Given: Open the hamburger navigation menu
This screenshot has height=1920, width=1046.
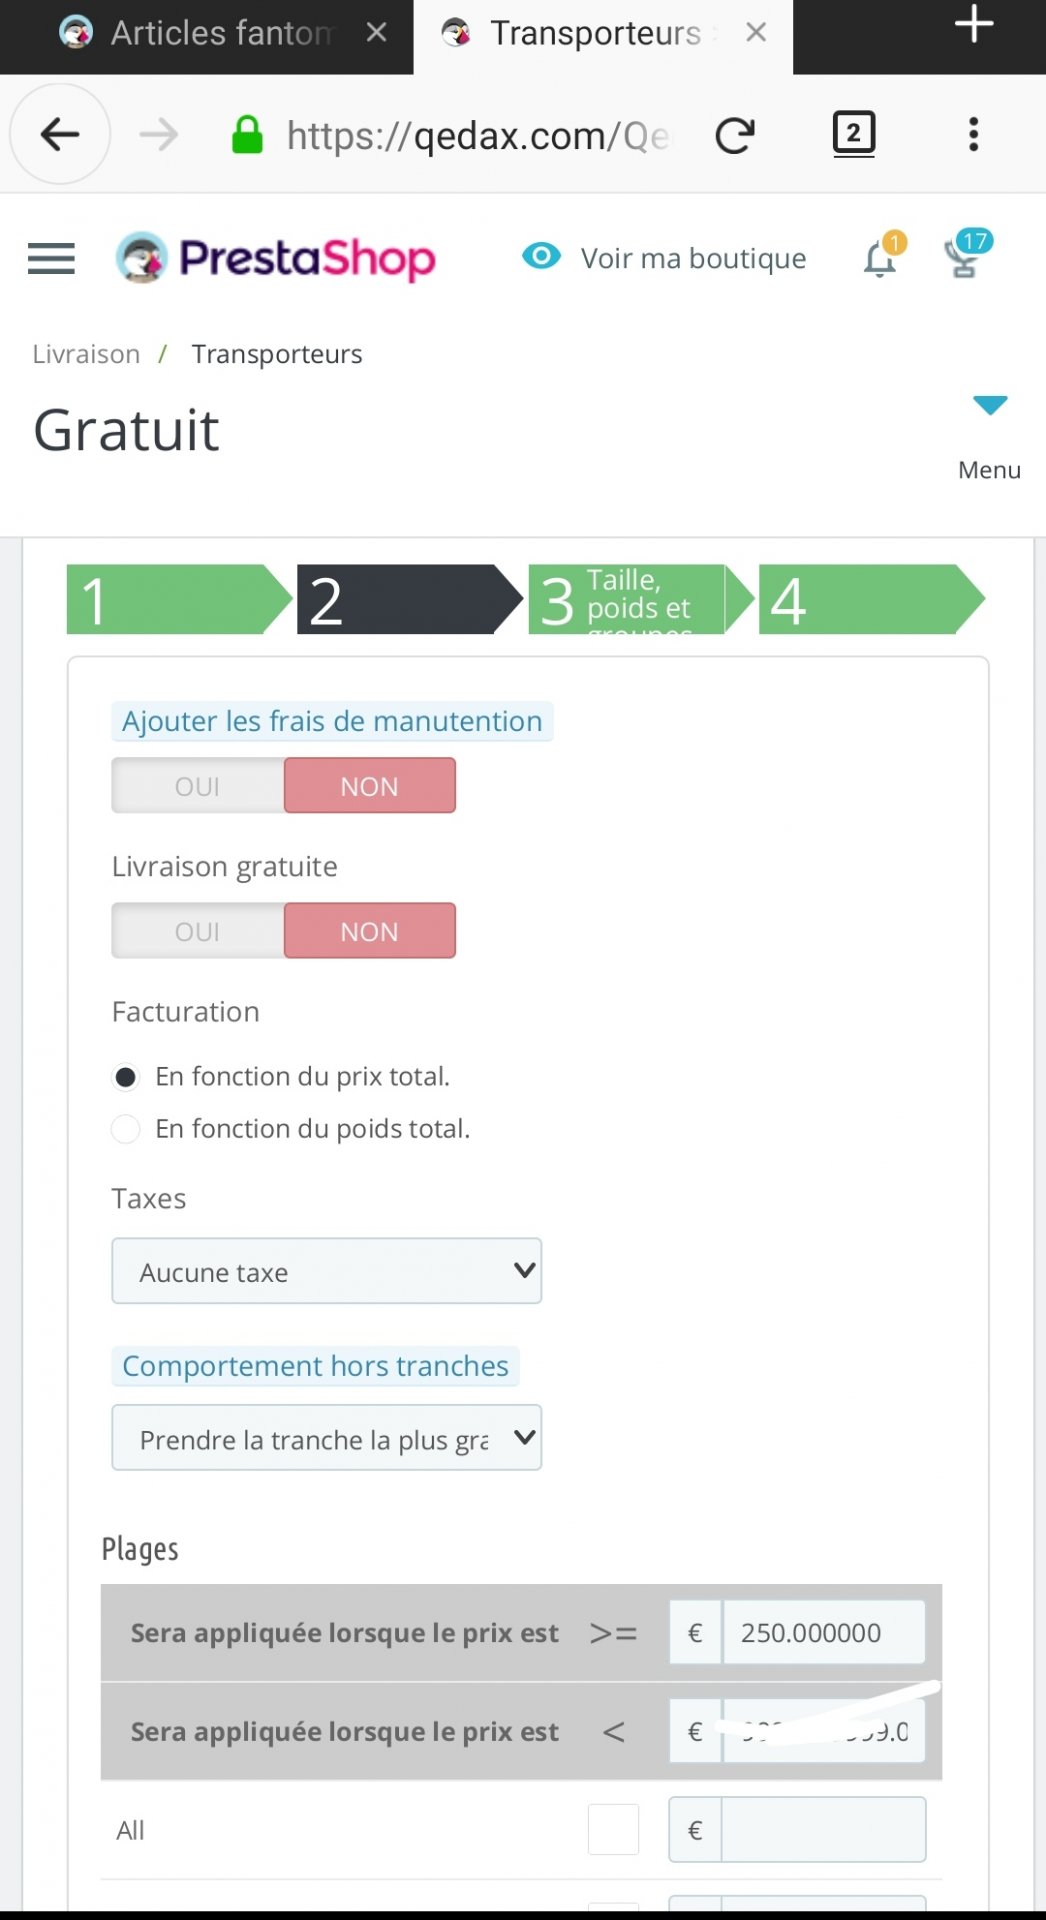Looking at the screenshot, I should (51, 258).
